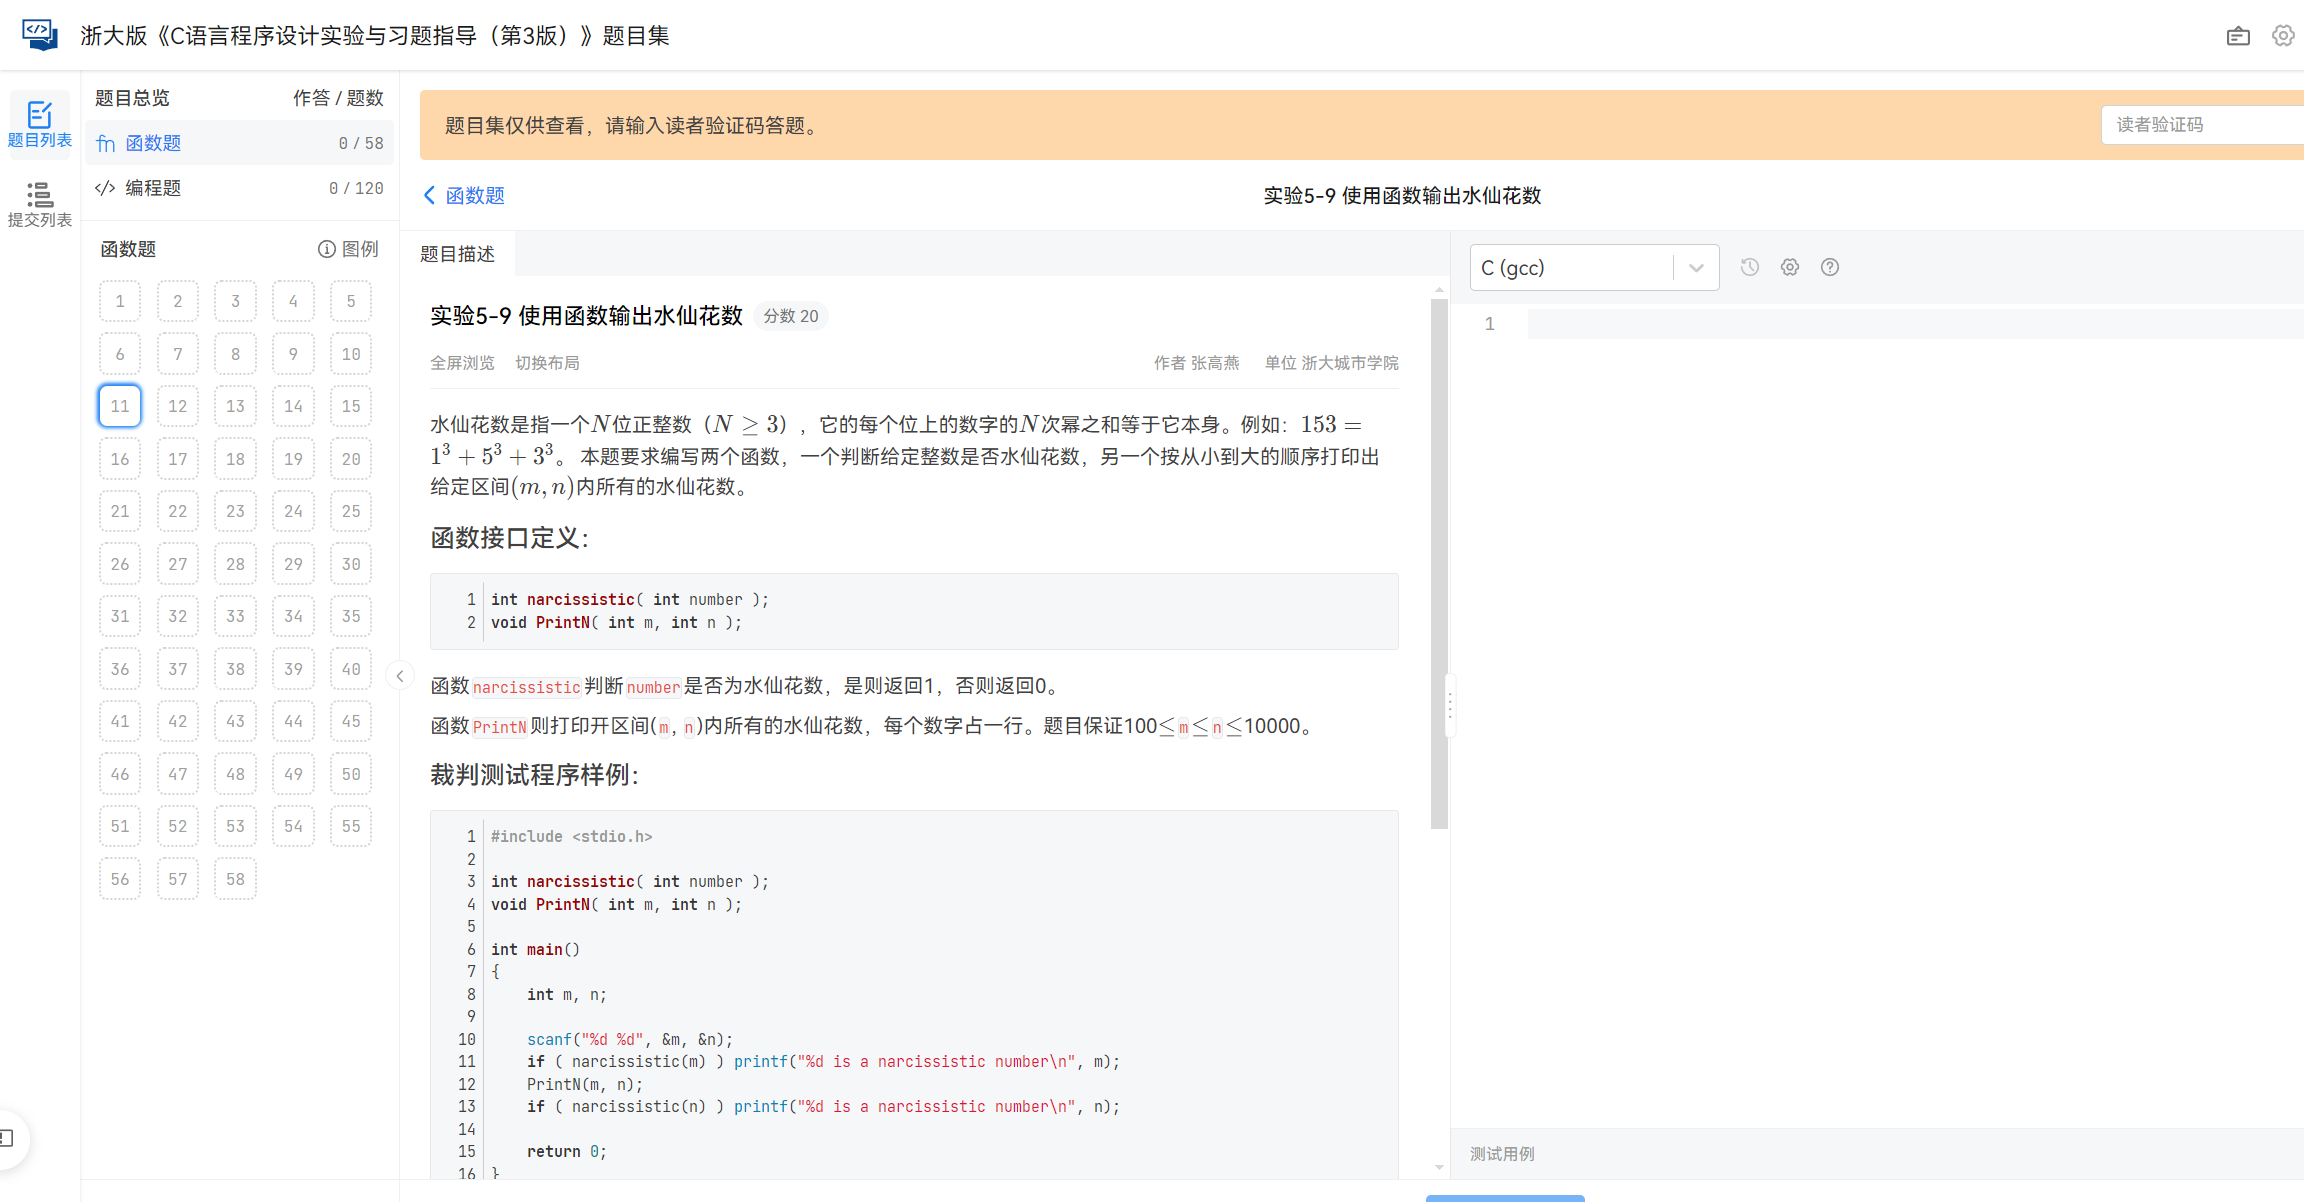Screen dimensions: 2304x1202
Task: Click the 裁判测试程序样例 heading
Action: pos(534,775)
